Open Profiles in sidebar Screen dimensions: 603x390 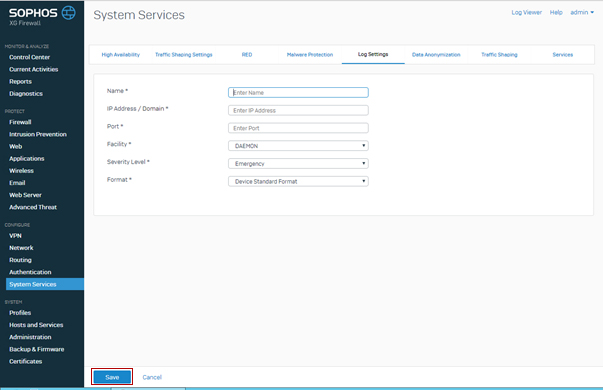pos(20,313)
